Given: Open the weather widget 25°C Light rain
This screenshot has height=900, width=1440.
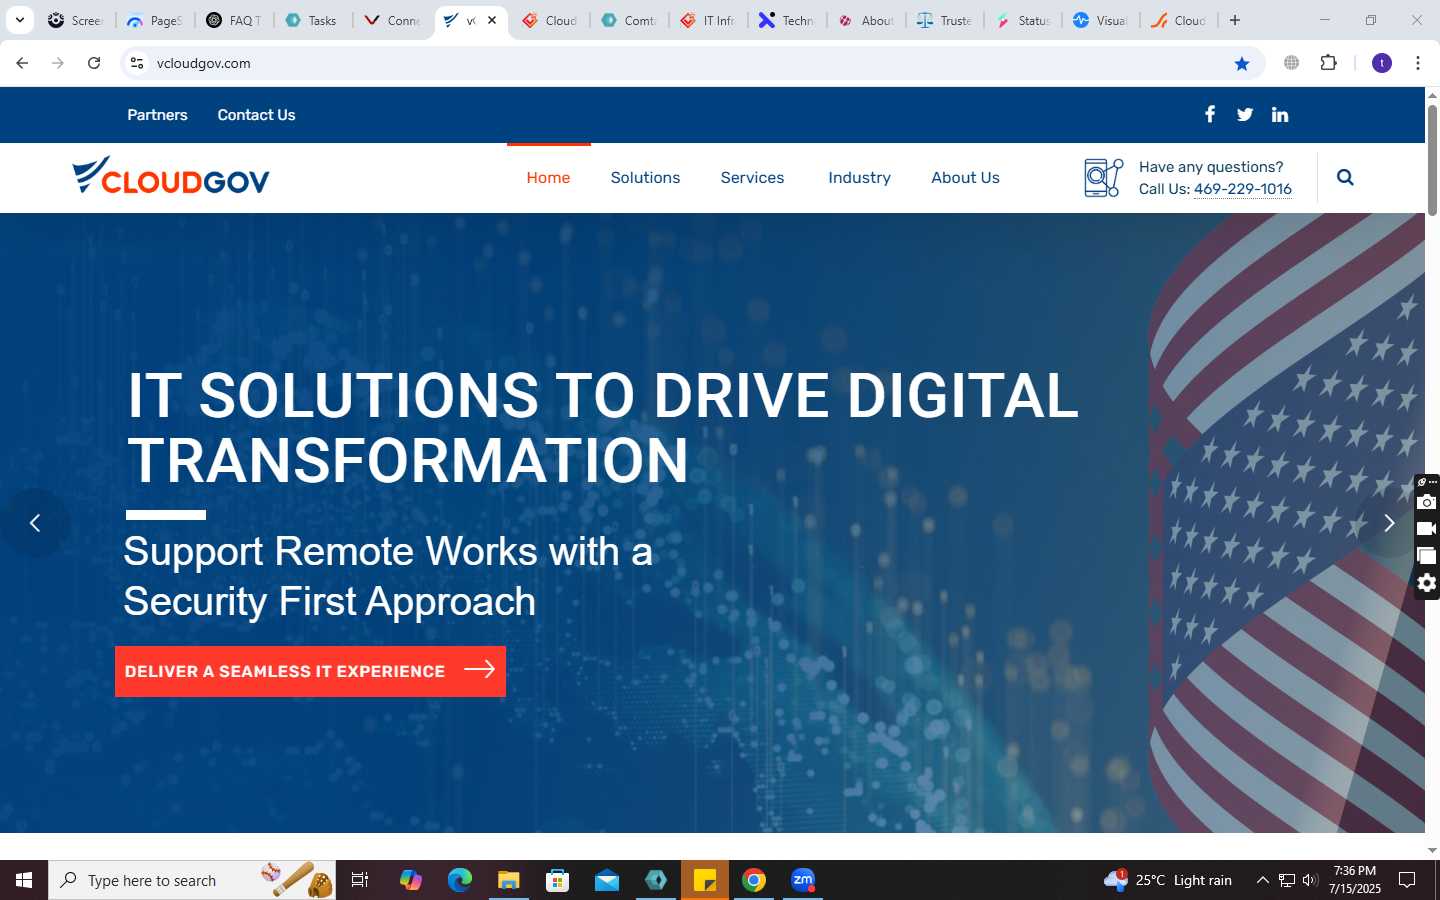Looking at the screenshot, I should click(x=1167, y=880).
